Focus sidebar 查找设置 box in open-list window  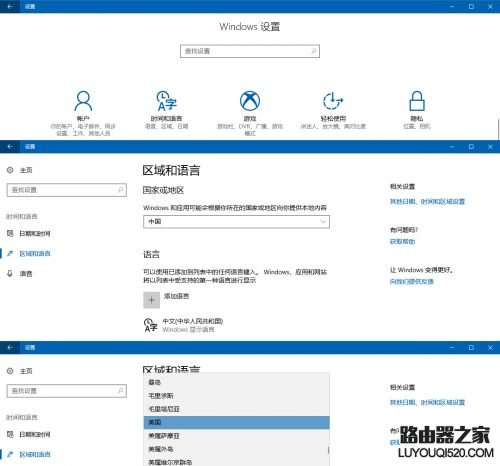[x=67, y=391]
